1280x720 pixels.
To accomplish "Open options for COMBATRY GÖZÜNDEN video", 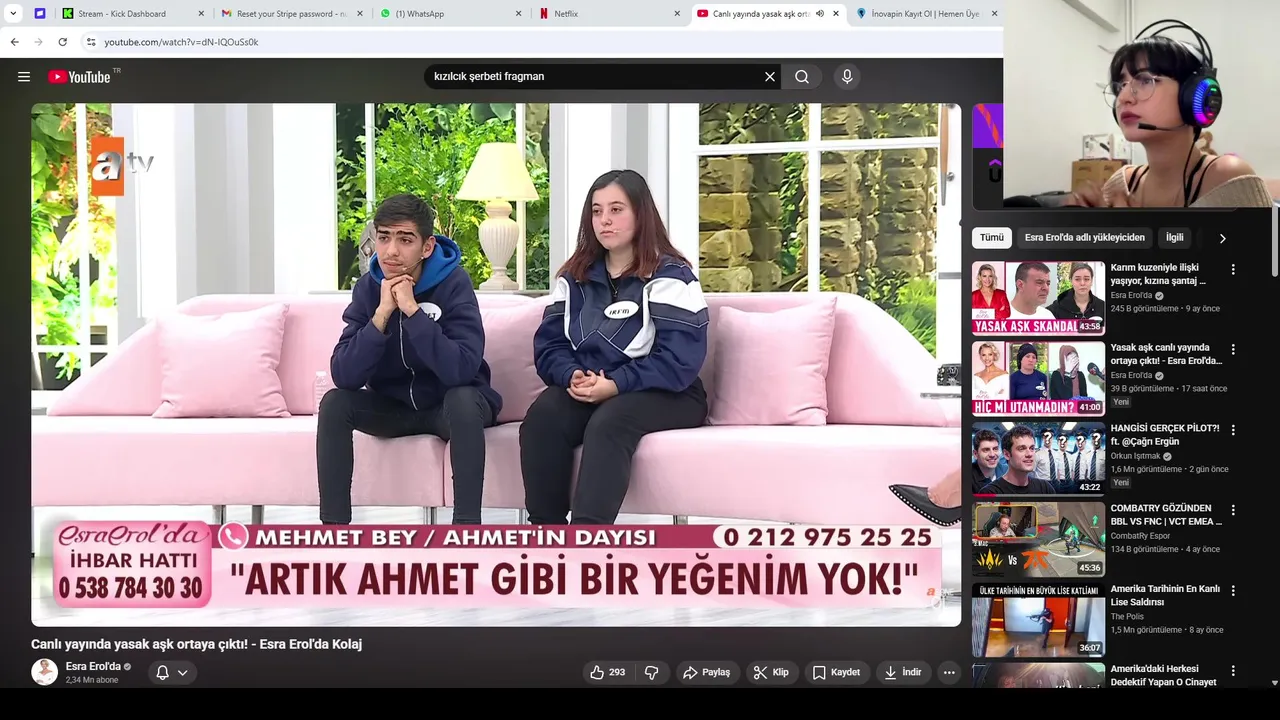I will 1233,510.
